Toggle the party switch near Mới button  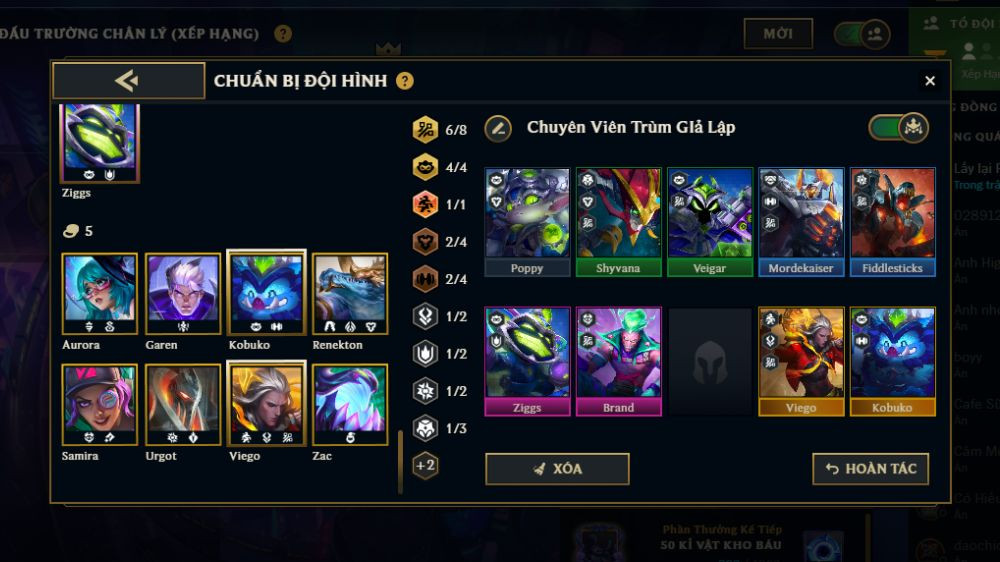[862, 34]
